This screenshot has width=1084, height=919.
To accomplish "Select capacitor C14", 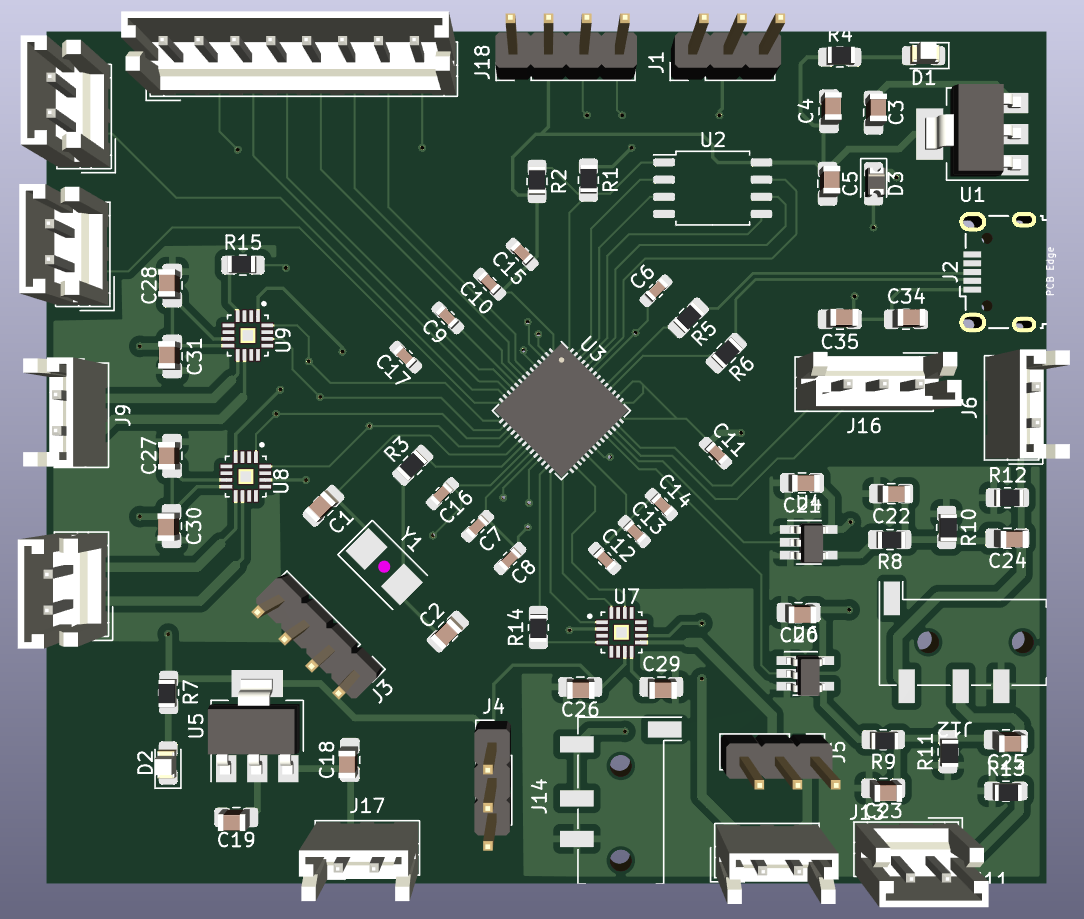I will click(661, 505).
